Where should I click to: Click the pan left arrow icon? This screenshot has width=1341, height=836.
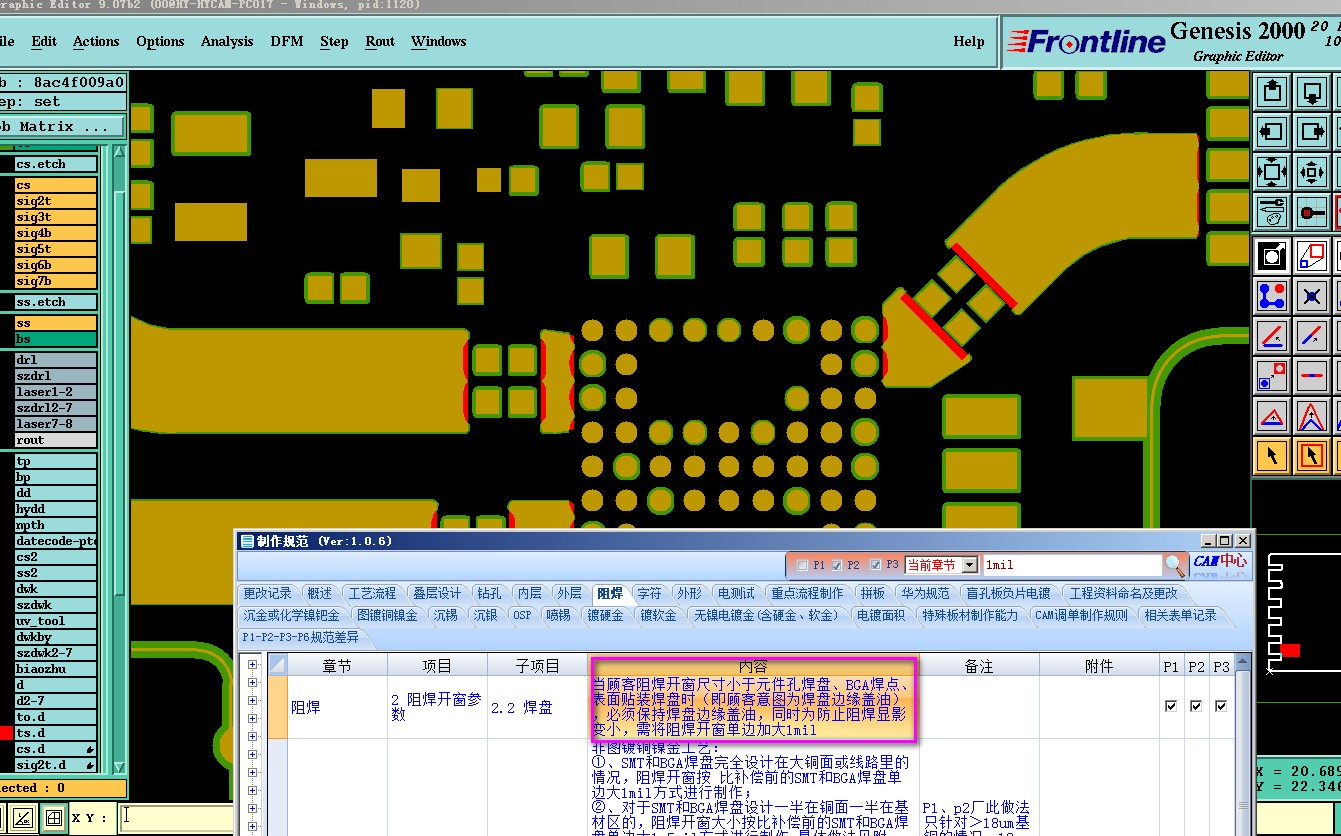click(x=1272, y=132)
